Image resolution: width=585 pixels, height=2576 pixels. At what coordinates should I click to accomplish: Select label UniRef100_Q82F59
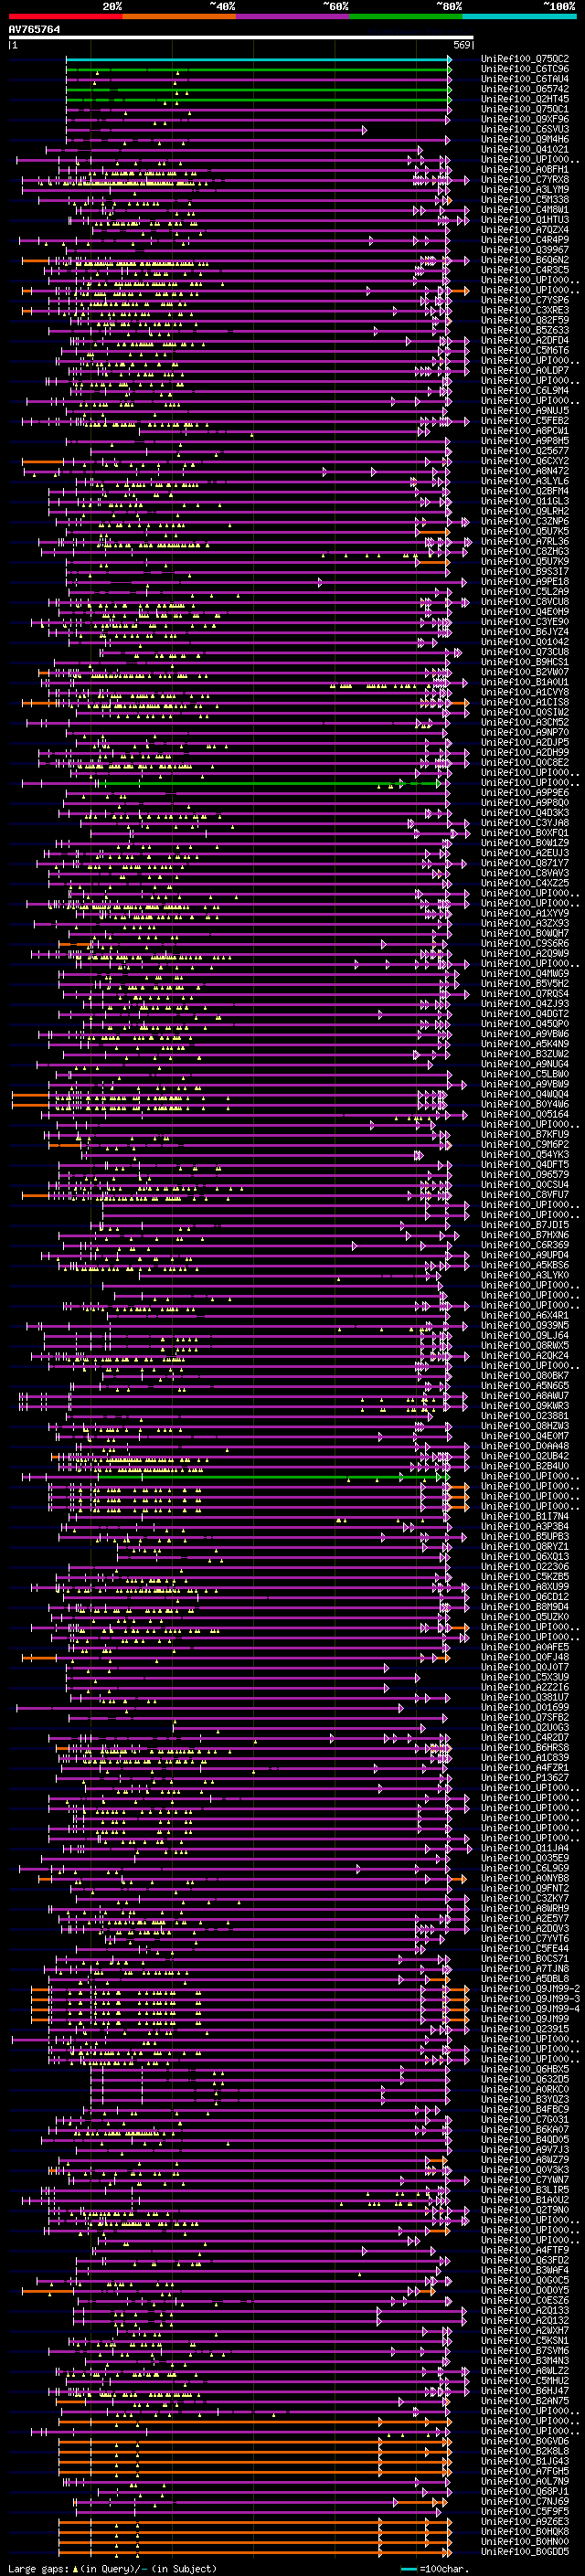[525, 320]
